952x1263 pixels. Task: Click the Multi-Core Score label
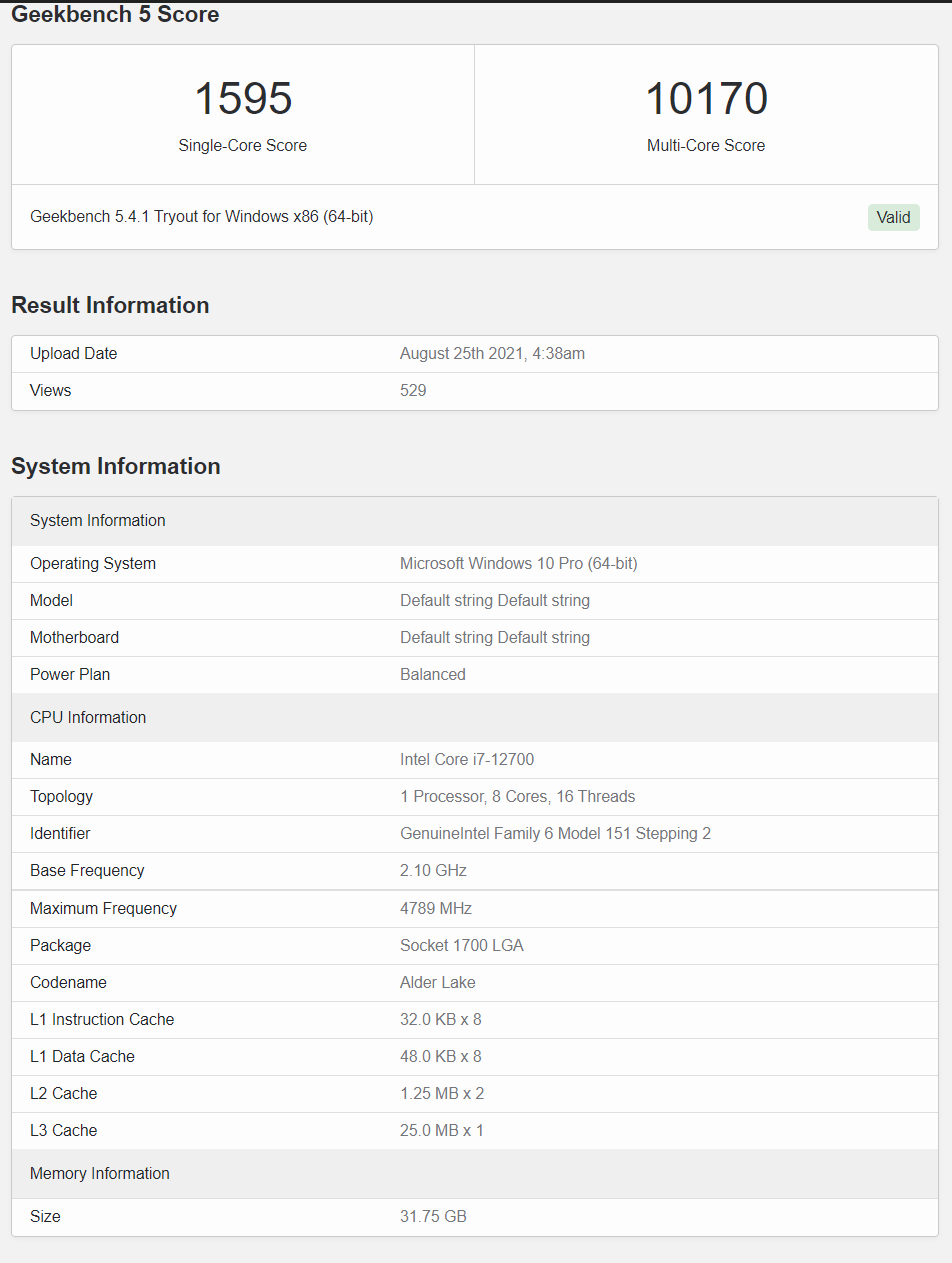tap(706, 145)
